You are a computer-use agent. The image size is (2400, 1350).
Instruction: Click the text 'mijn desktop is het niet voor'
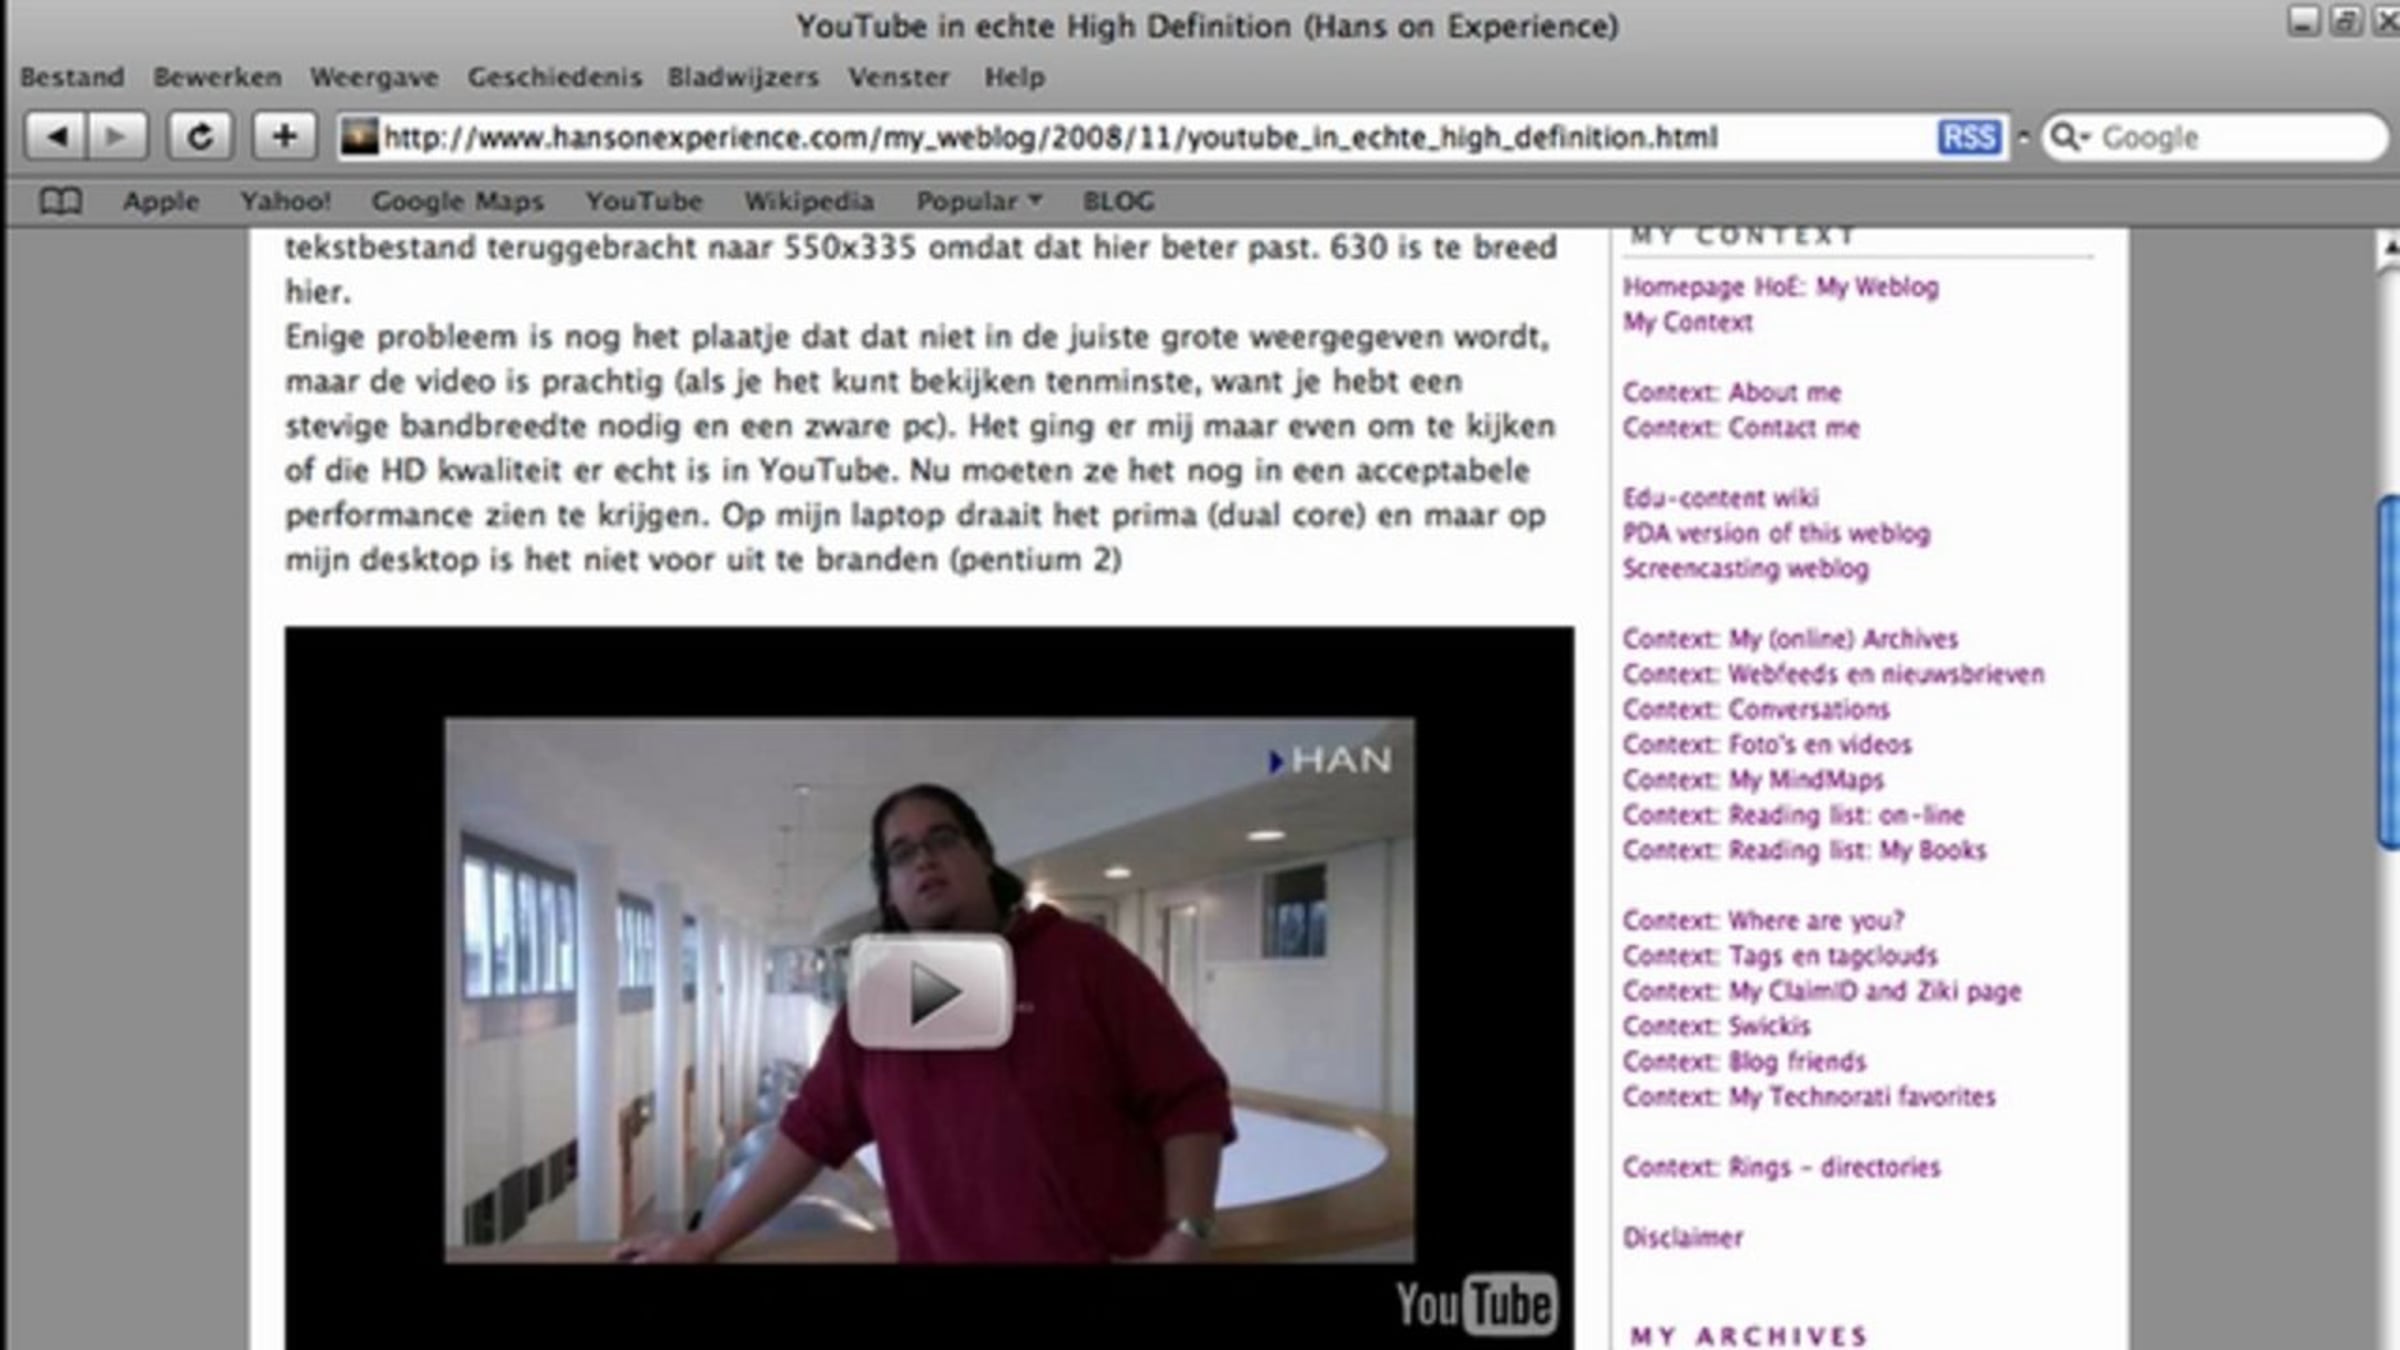501,560
